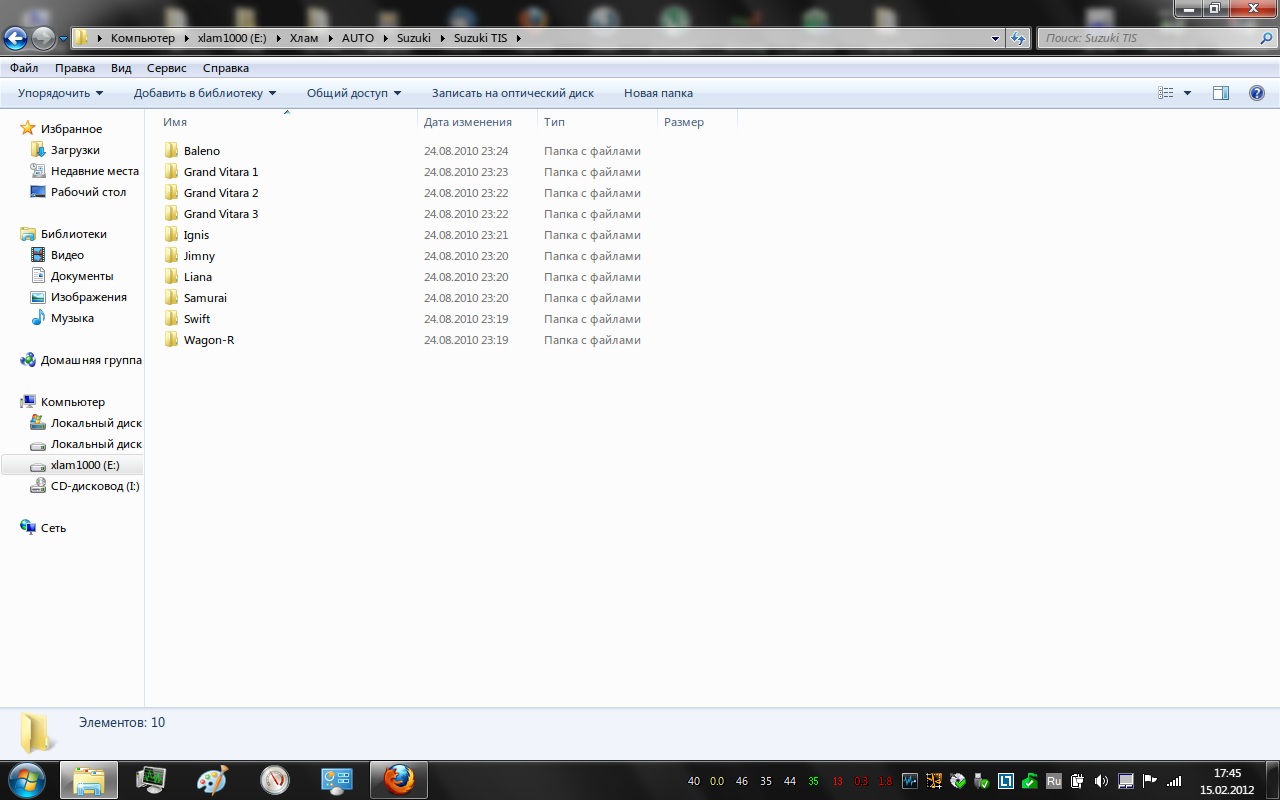This screenshot has height=800, width=1280.
Task: Open the address bar history dropdown arrow
Action: [x=995, y=39]
